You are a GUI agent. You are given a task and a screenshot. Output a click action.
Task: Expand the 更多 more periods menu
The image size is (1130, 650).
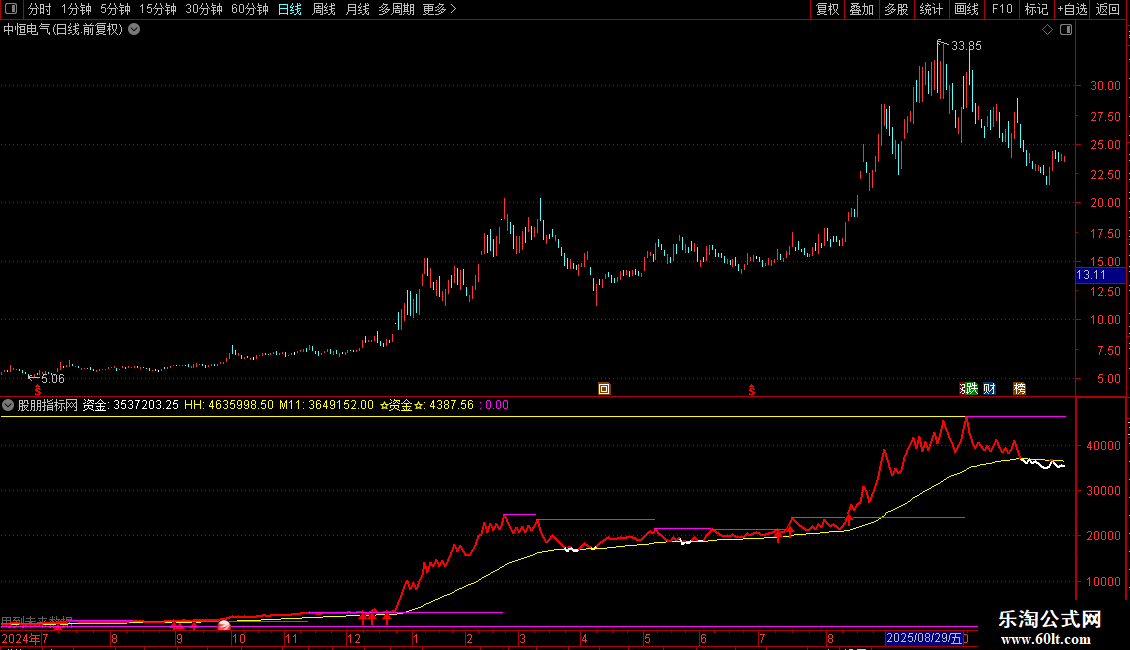click(x=440, y=9)
